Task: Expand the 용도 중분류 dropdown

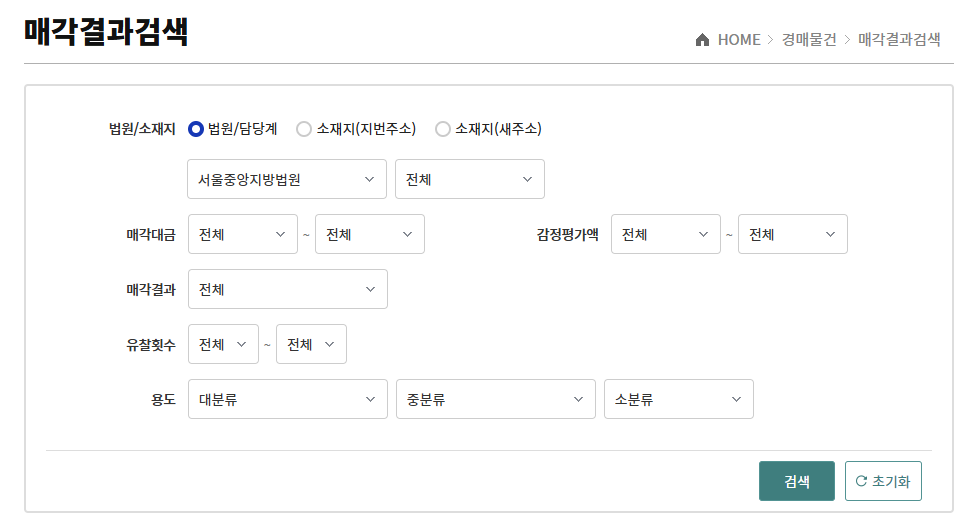Action: point(495,399)
